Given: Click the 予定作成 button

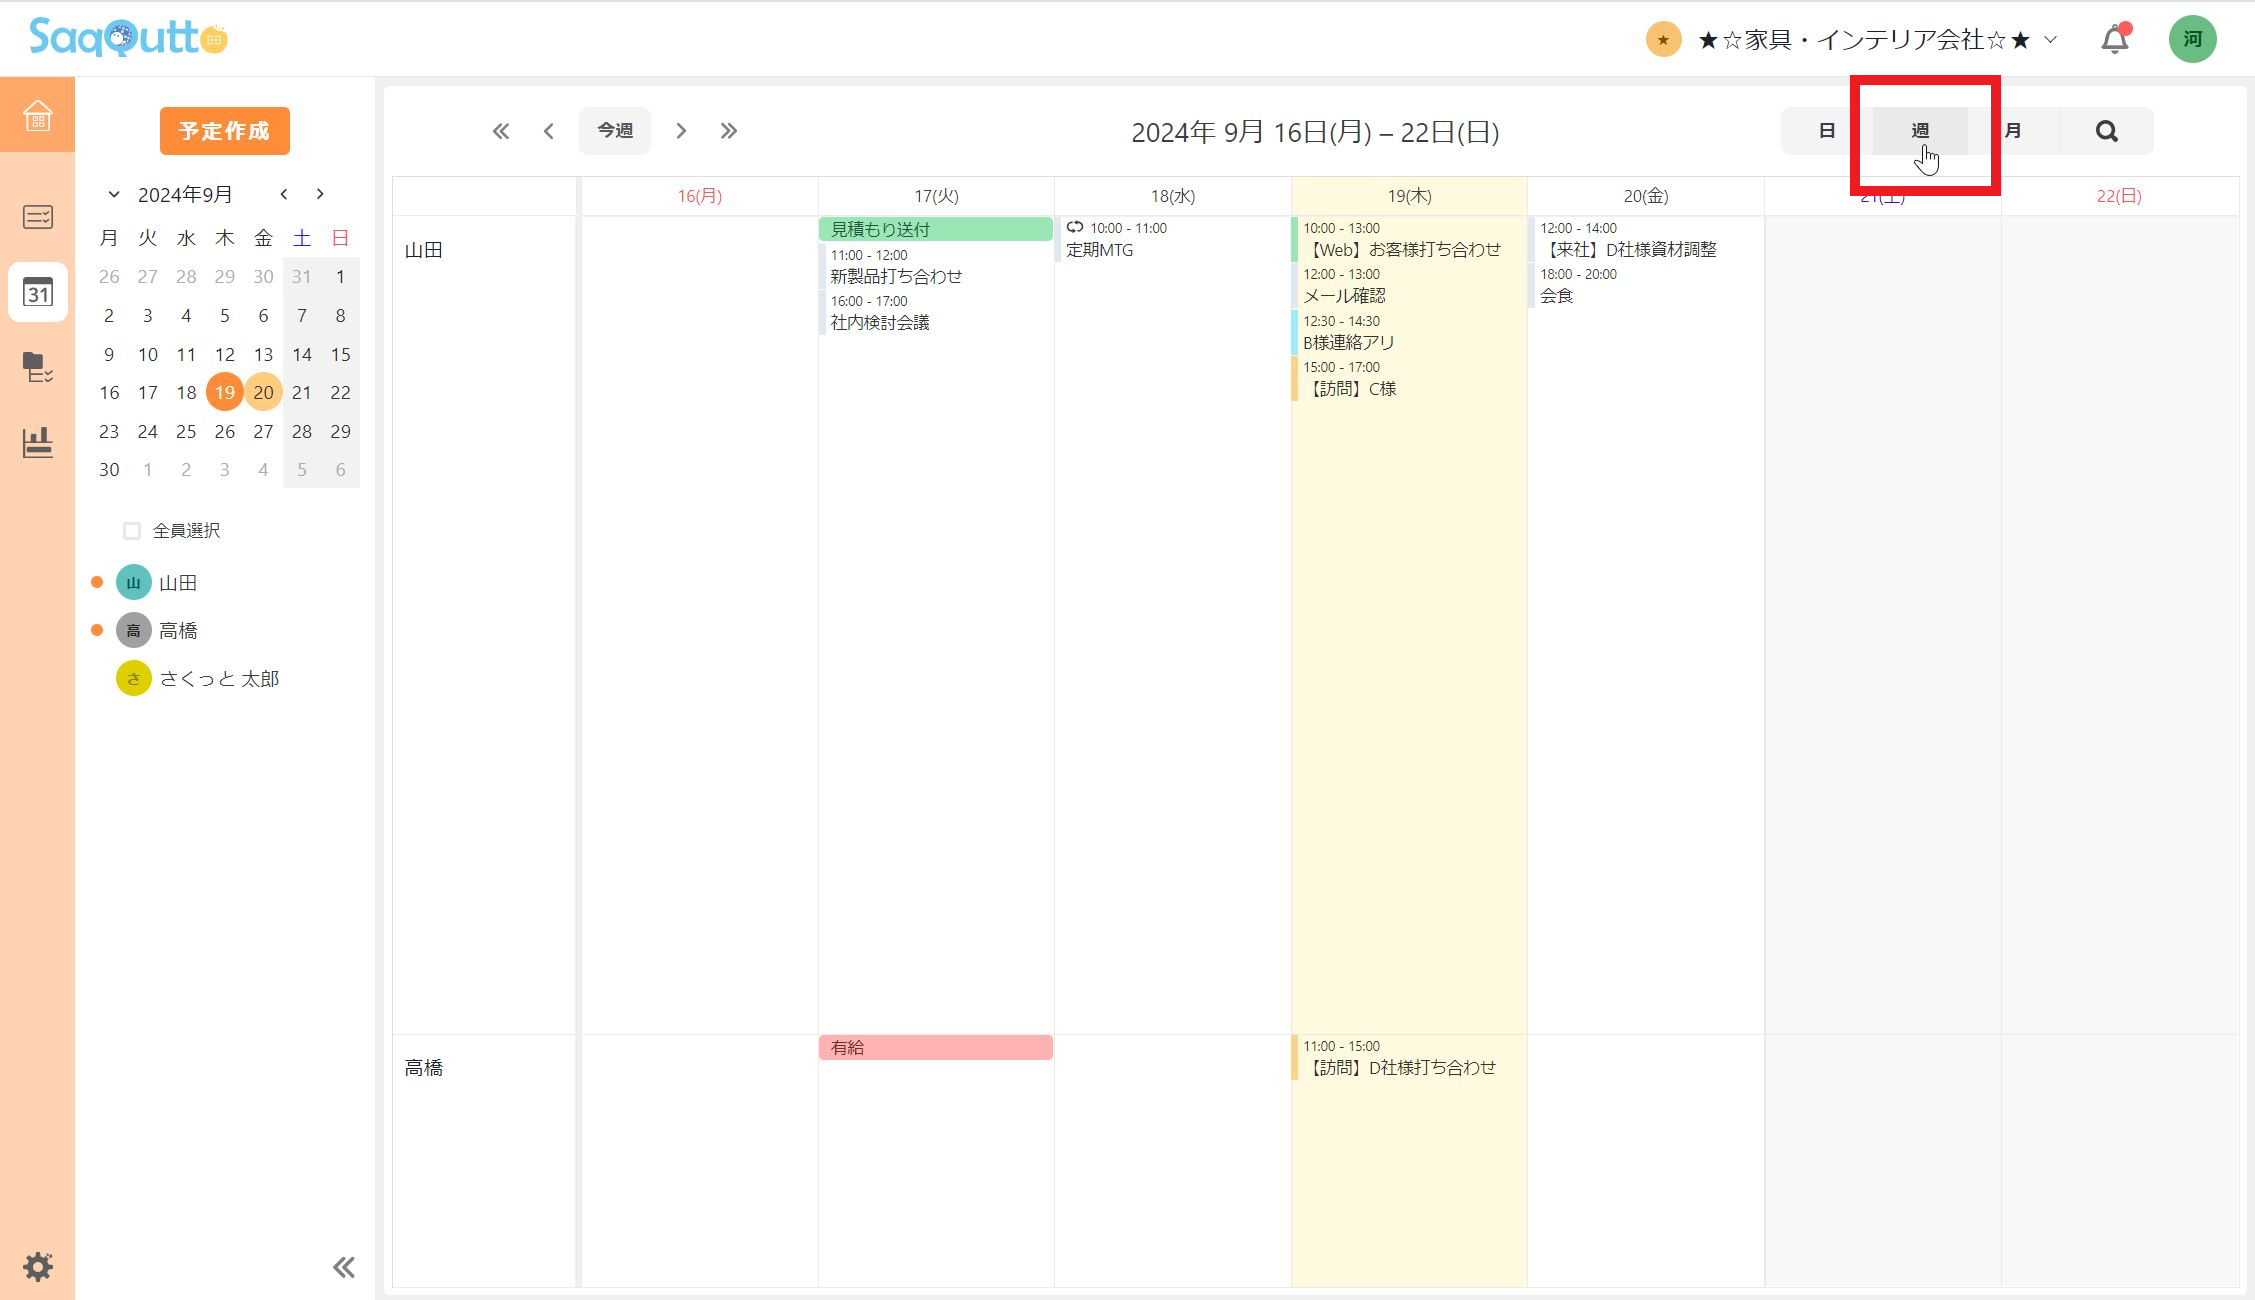Looking at the screenshot, I should click(224, 131).
